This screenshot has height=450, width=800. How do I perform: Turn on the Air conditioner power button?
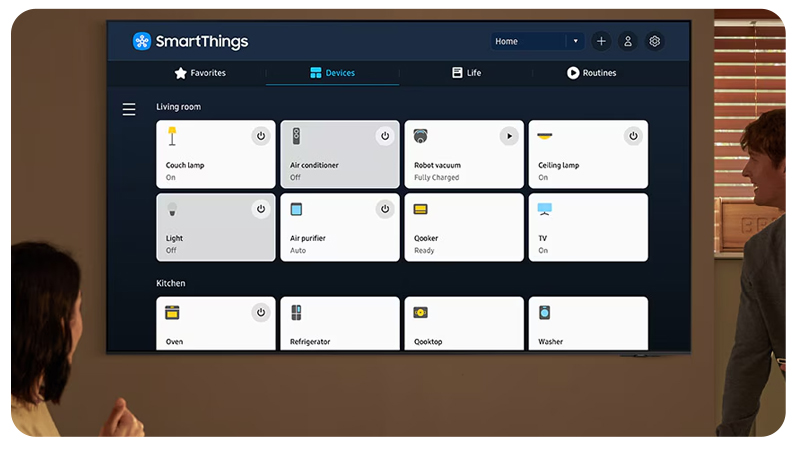(385, 136)
